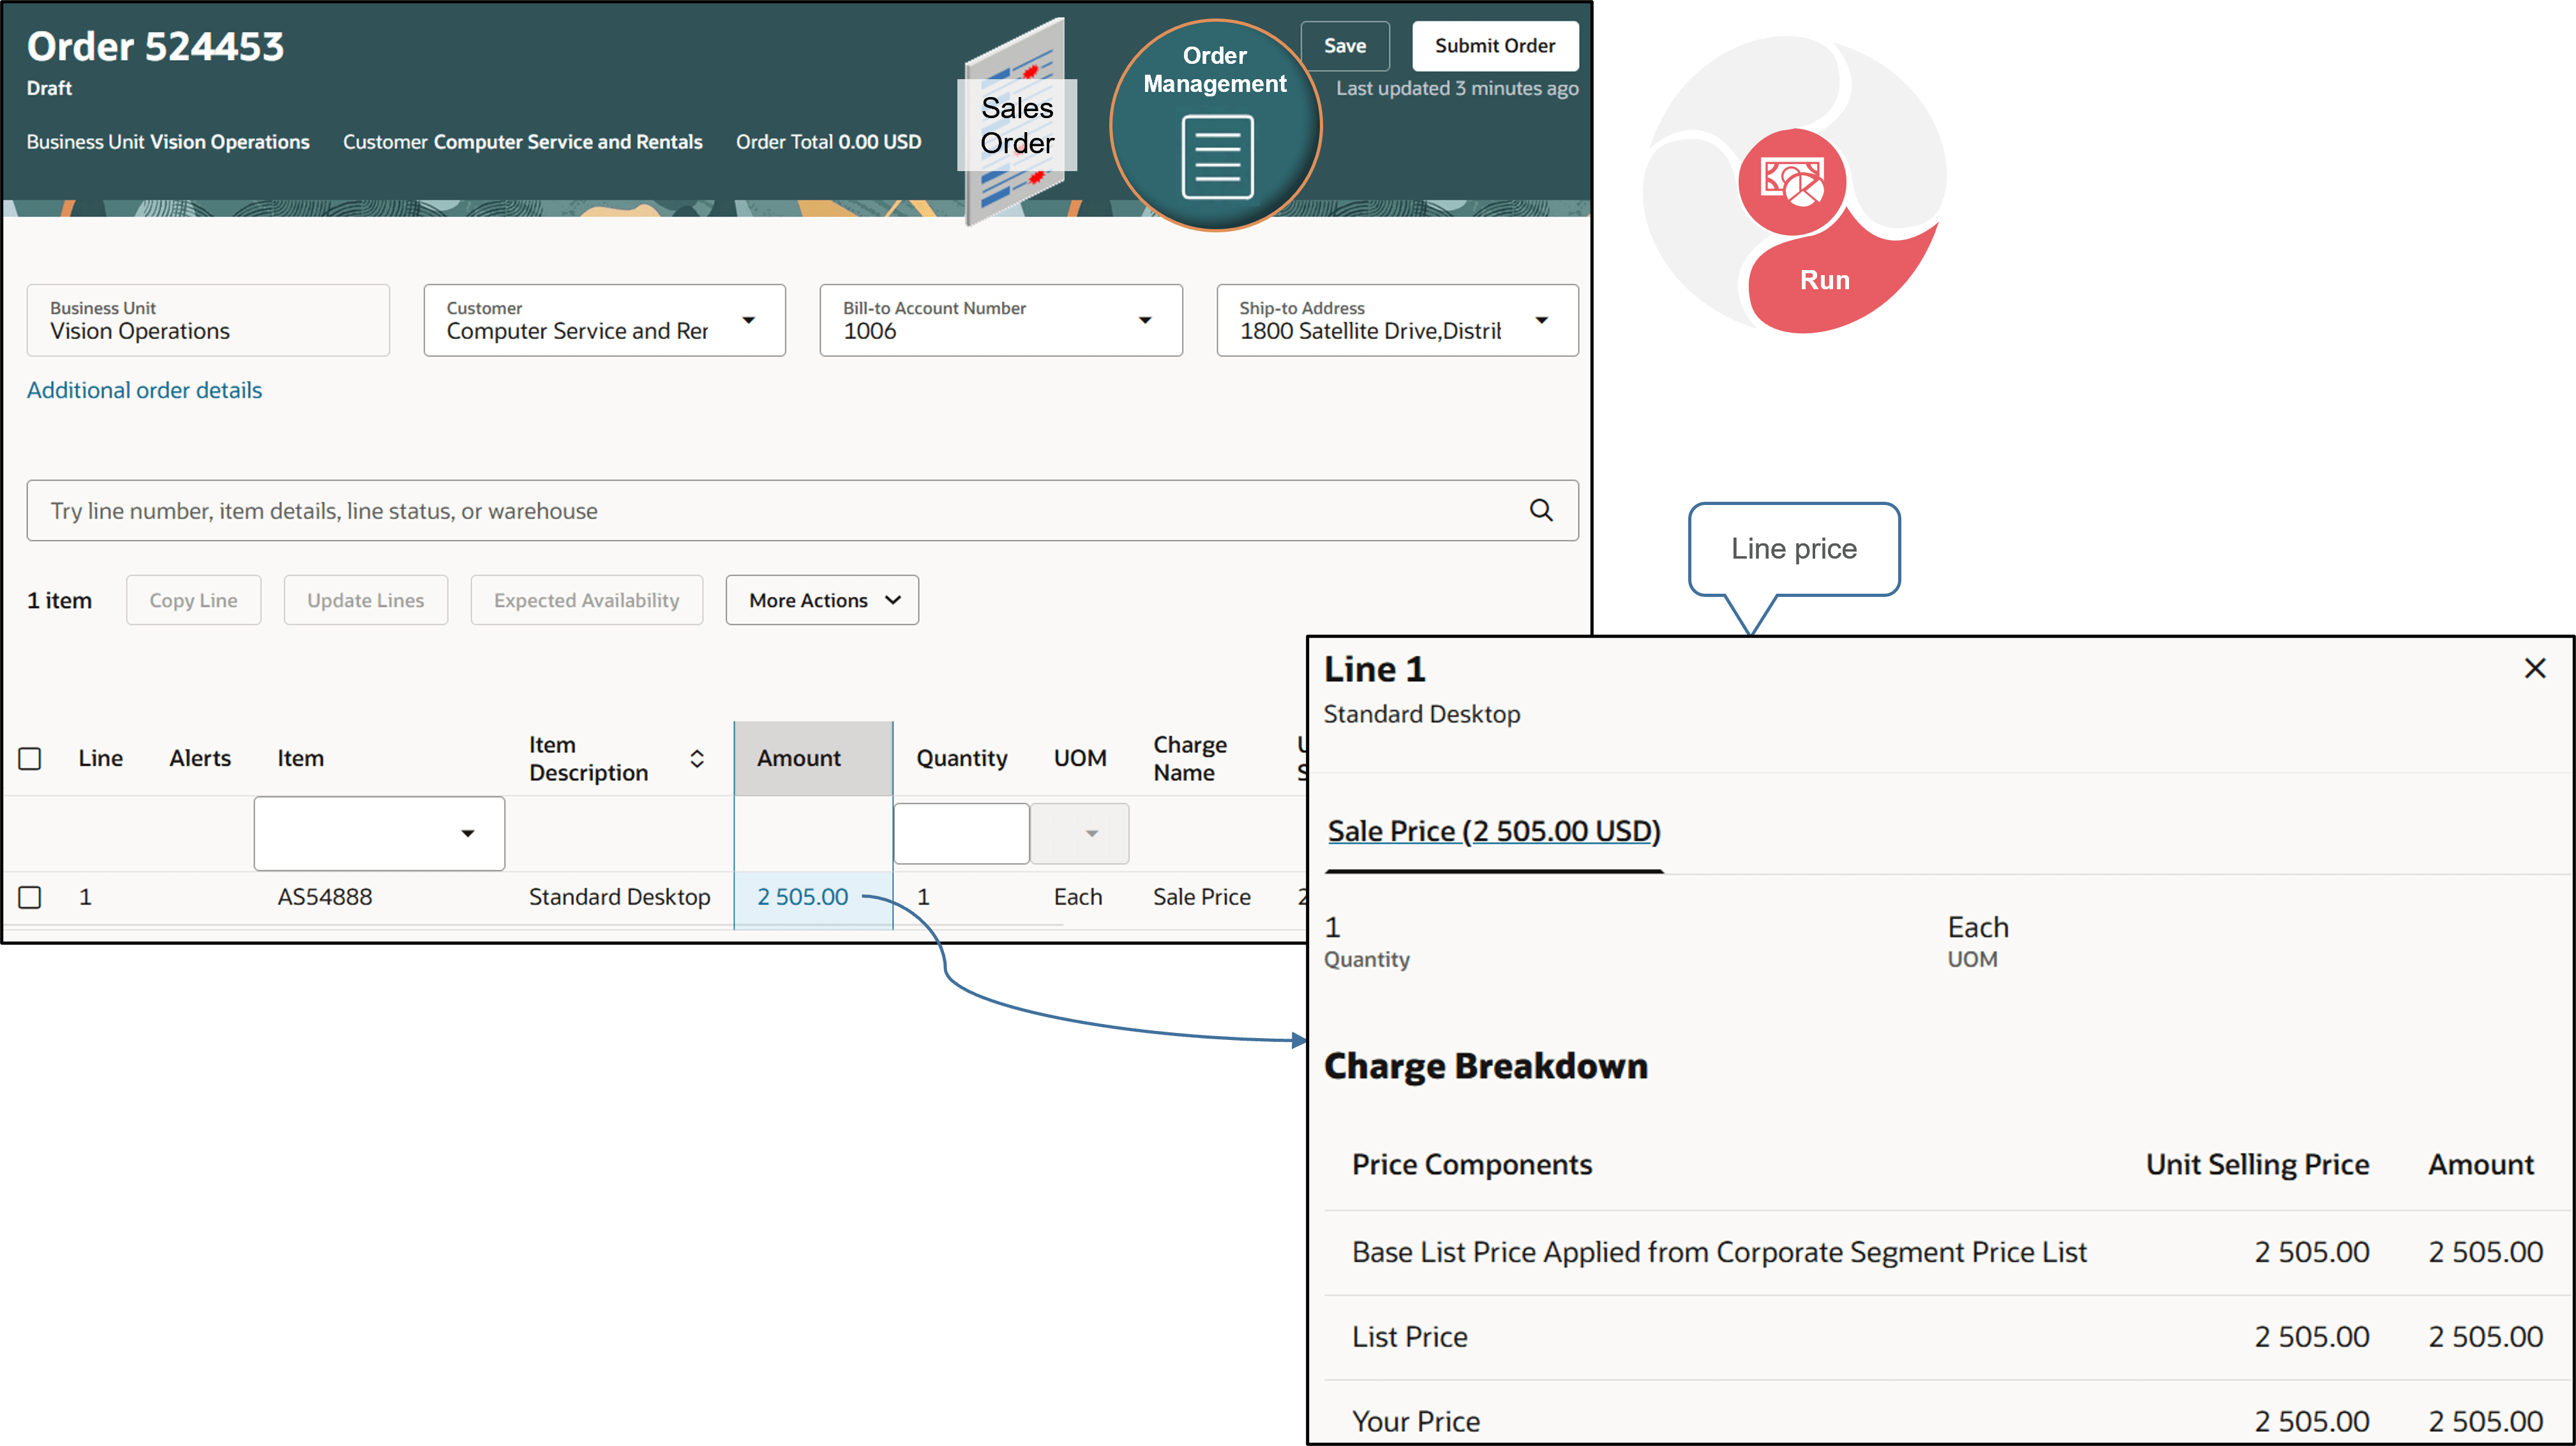
Task: Check the checkbox for line 1
Action: tap(30, 897)
